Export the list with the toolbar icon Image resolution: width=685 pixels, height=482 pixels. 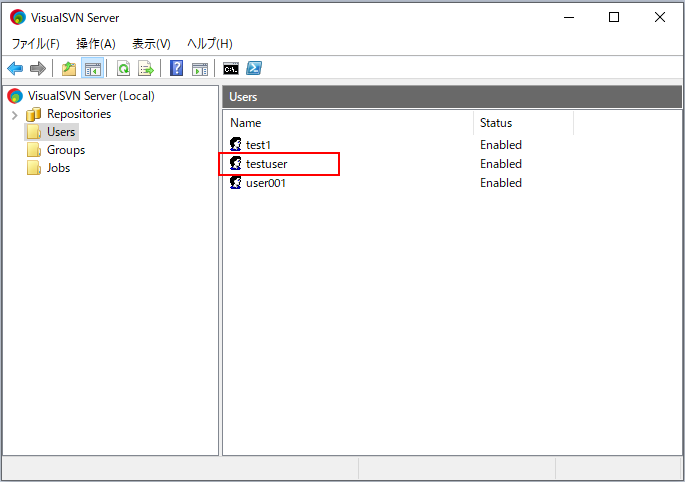(x=146, y=69)
